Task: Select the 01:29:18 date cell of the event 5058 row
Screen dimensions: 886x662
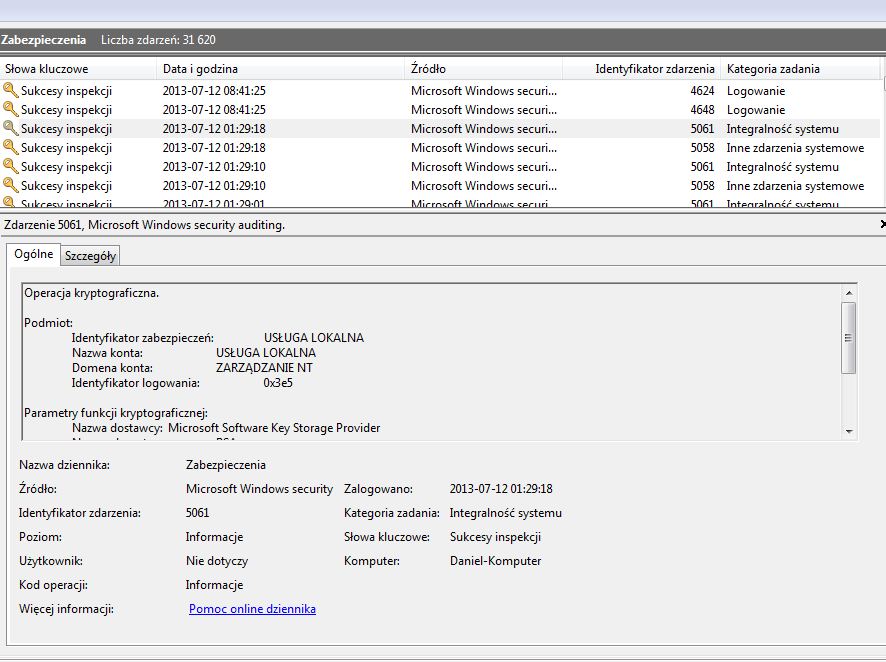Action: point(214,148)
